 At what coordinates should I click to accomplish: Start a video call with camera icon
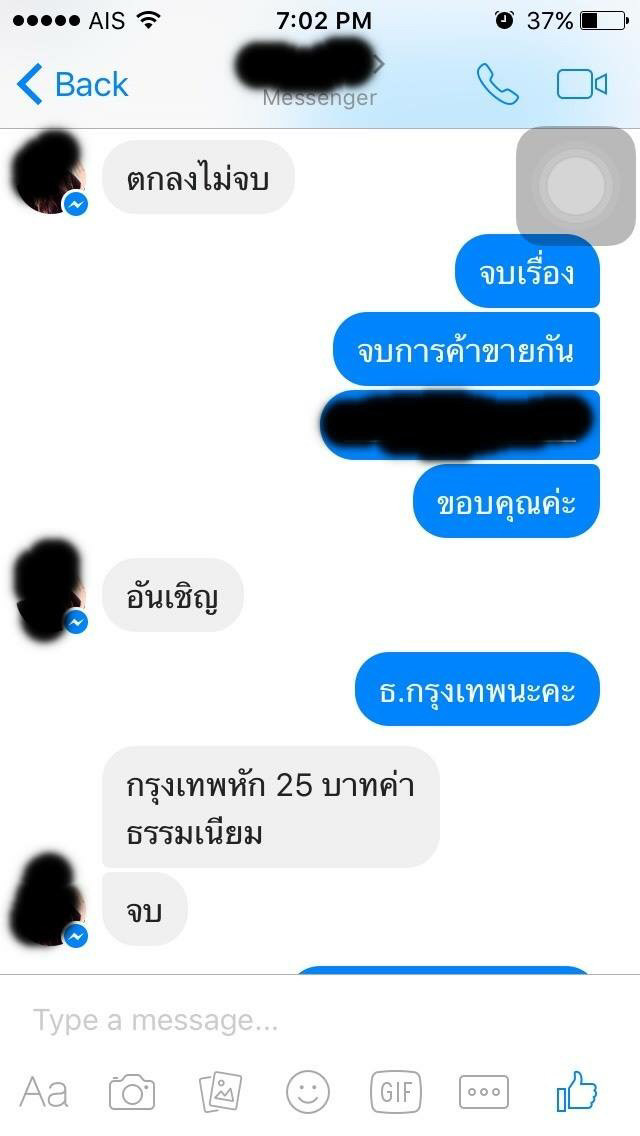pos(581,85)
